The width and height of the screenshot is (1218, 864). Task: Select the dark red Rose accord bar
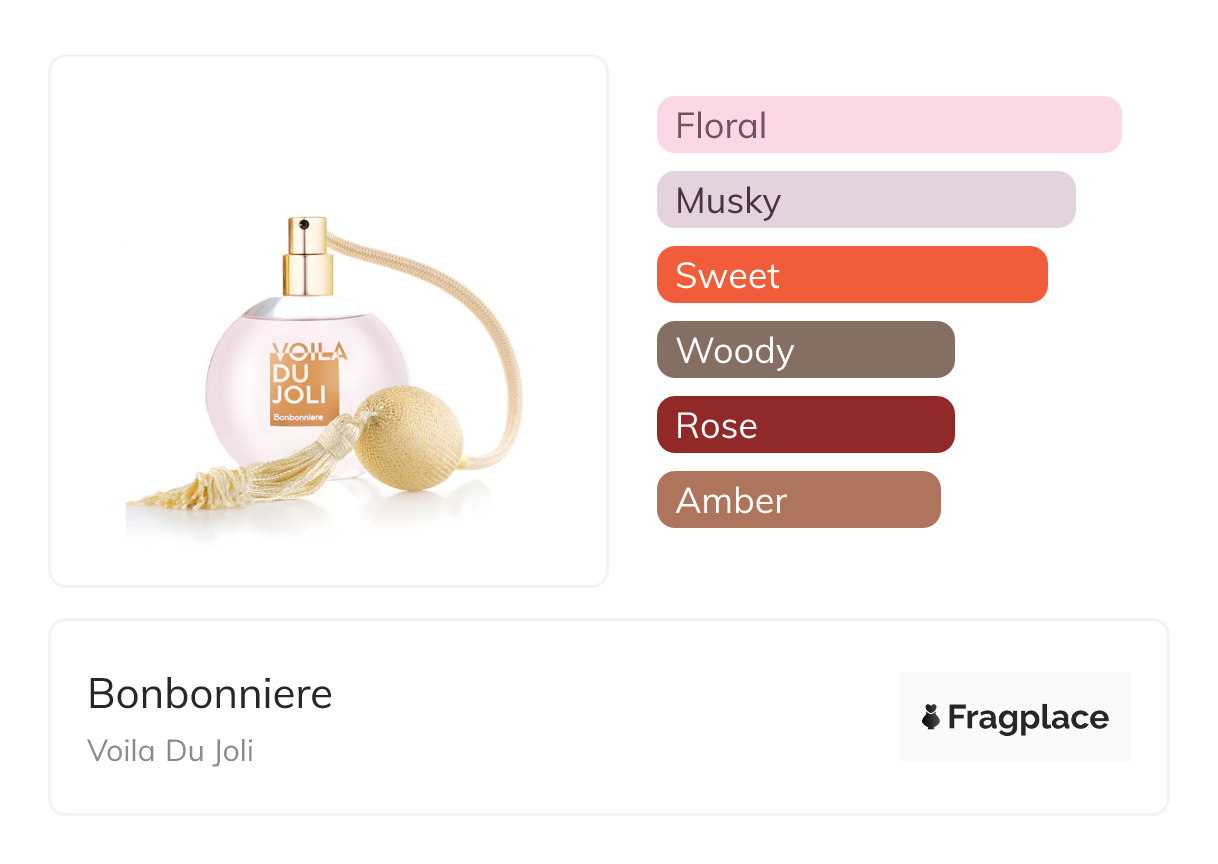806,425
